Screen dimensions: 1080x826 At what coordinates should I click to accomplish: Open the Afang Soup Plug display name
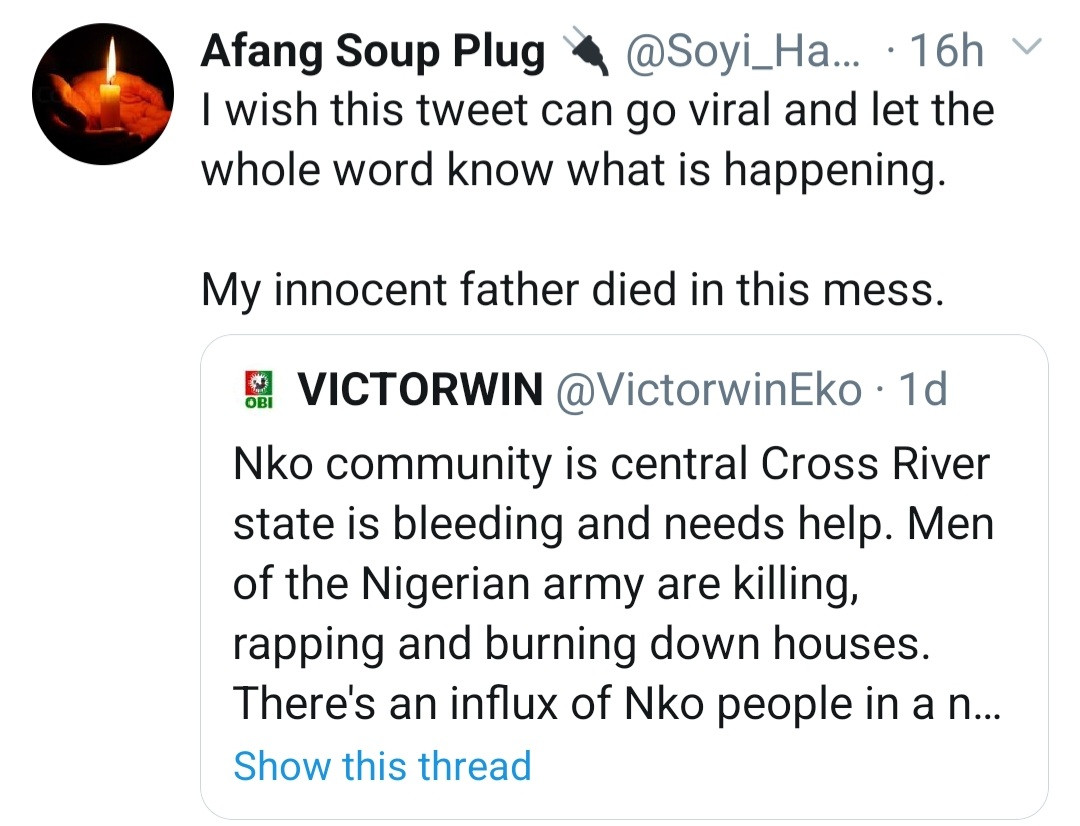point(372,52)
